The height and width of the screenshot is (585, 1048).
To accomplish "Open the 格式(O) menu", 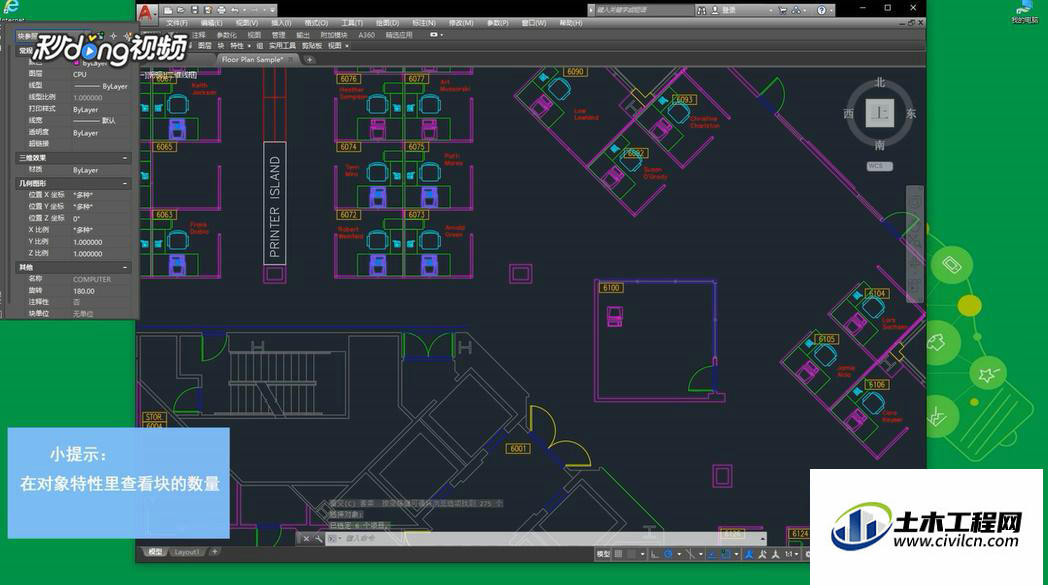I will click(316, 23).
